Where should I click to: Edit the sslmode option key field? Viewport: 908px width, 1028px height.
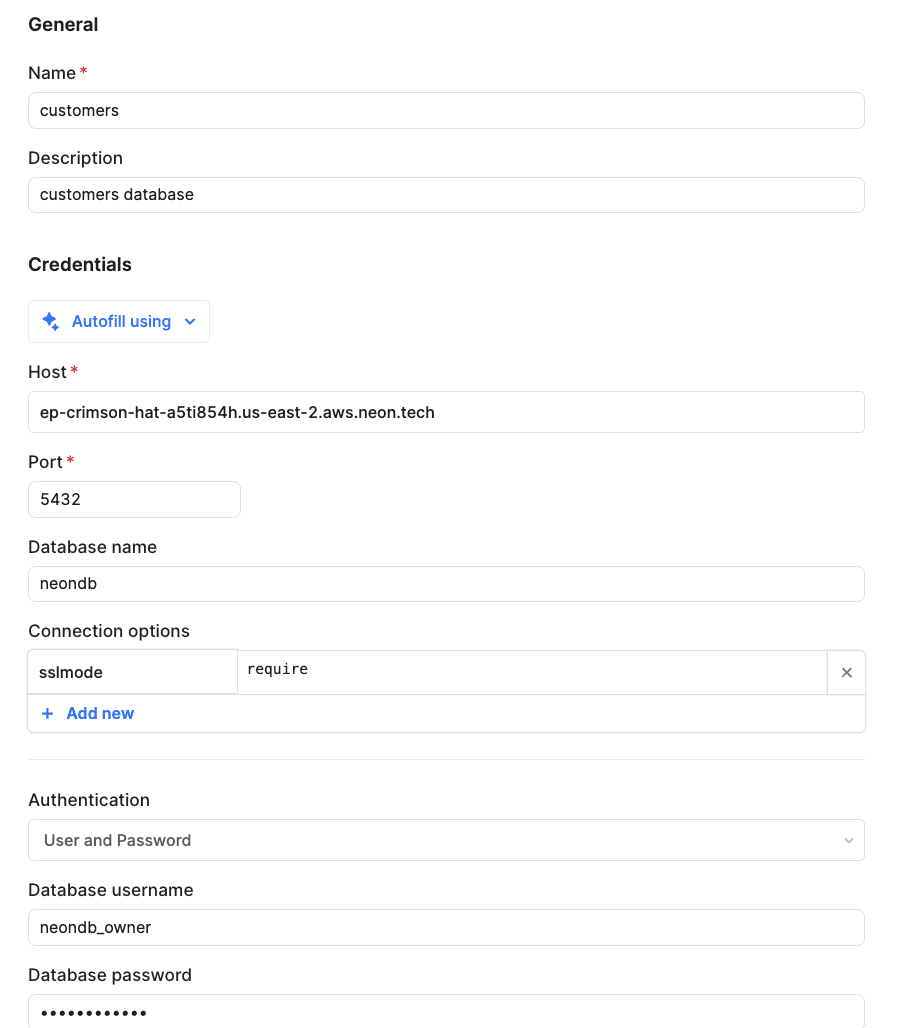click(132, 671)
